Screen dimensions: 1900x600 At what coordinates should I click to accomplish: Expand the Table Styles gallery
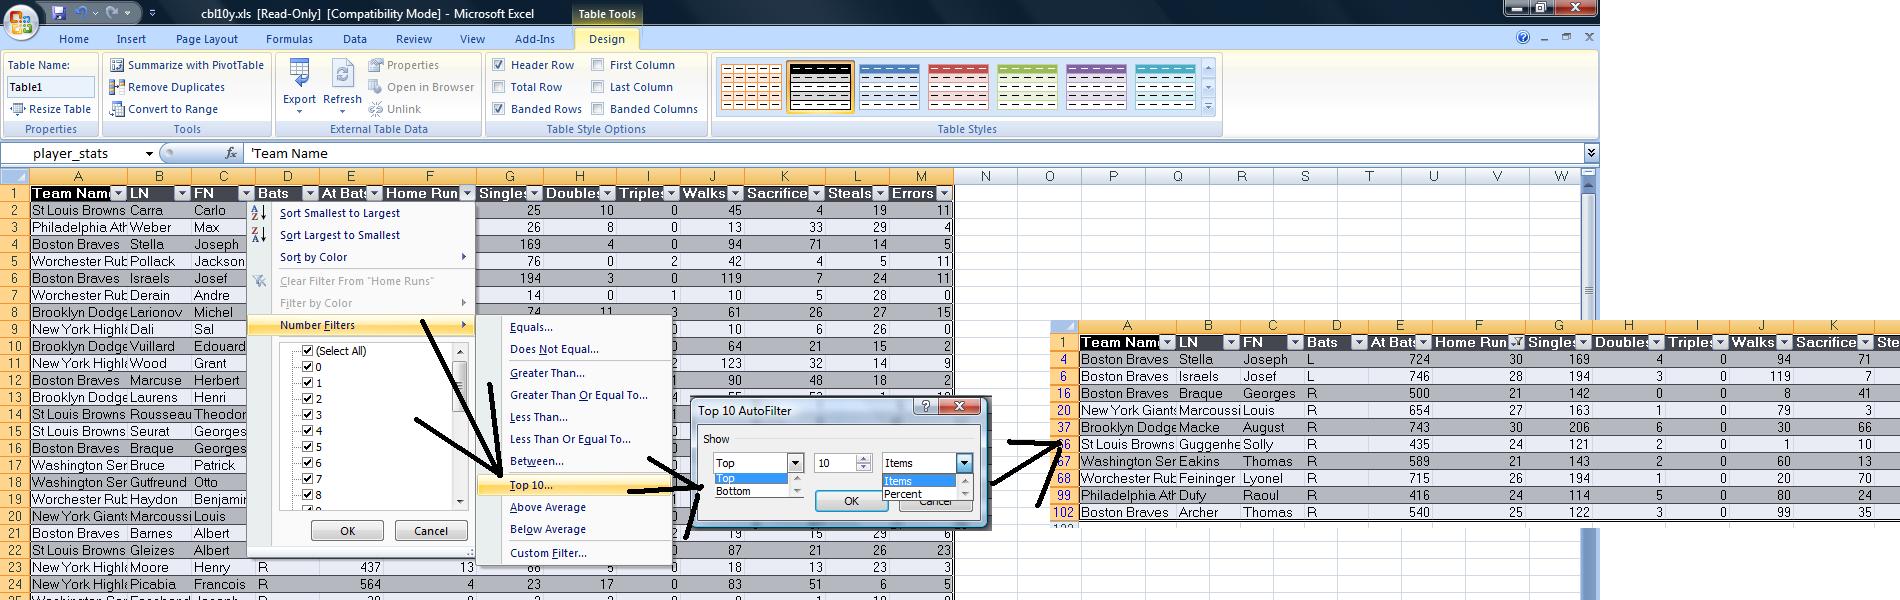(1208, 106)
